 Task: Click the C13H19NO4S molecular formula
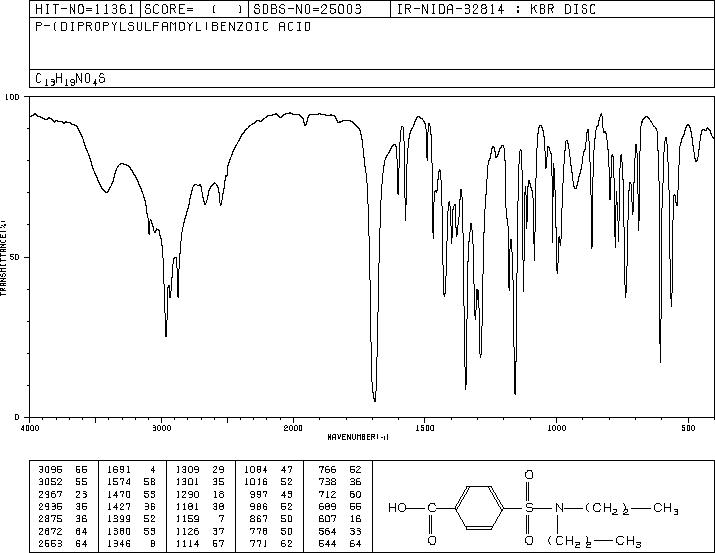(x=70, y=79)
